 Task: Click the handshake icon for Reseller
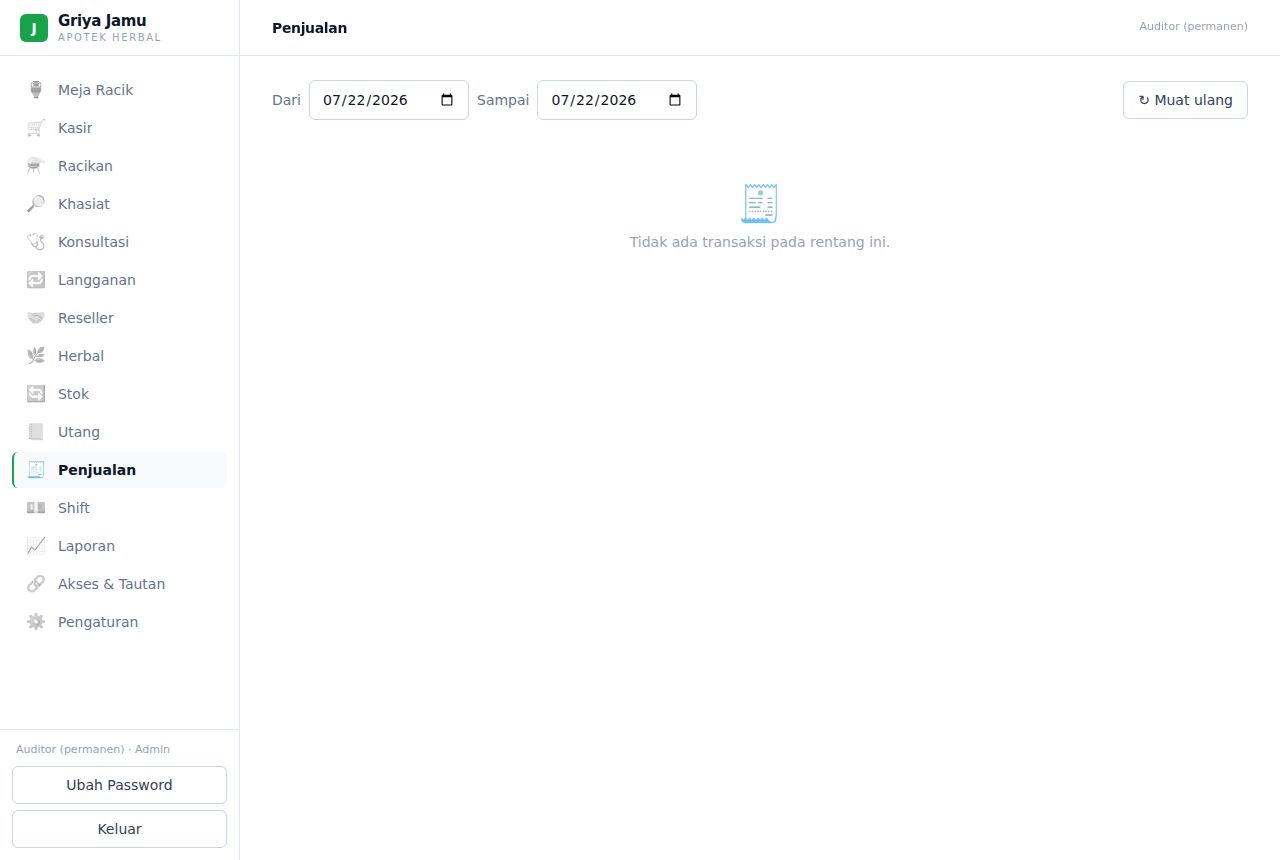tap(36, 318)
